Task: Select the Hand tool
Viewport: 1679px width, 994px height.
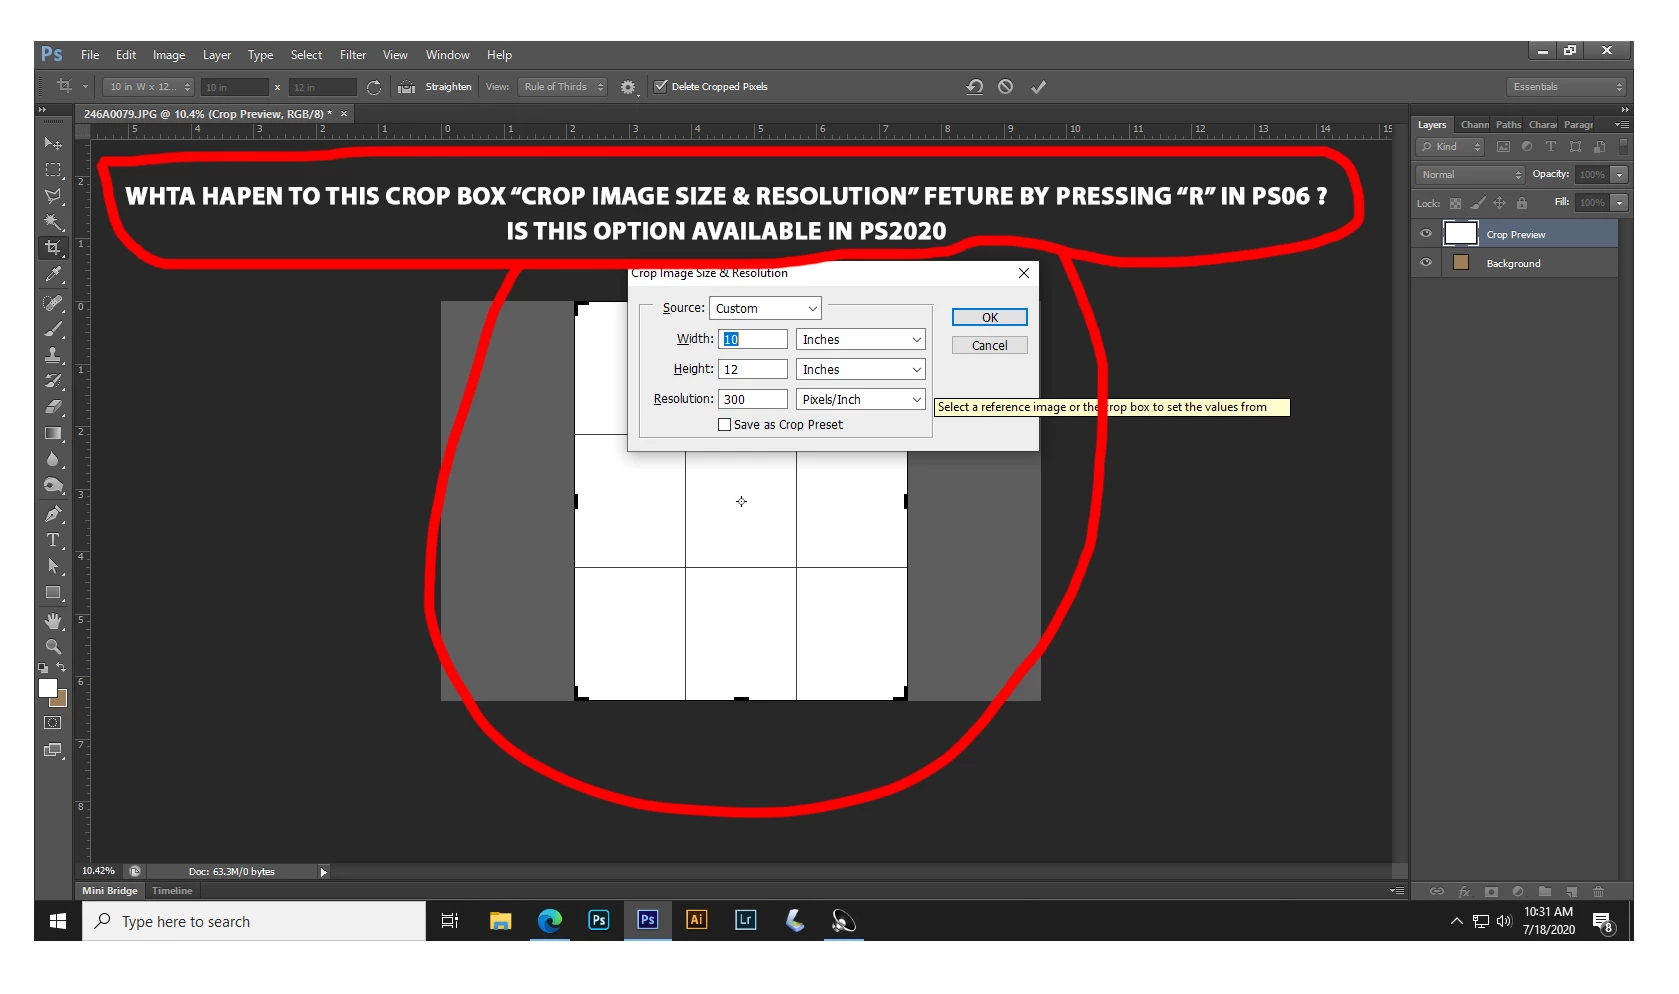Action: pyautogui.click(x=53, y=621)
